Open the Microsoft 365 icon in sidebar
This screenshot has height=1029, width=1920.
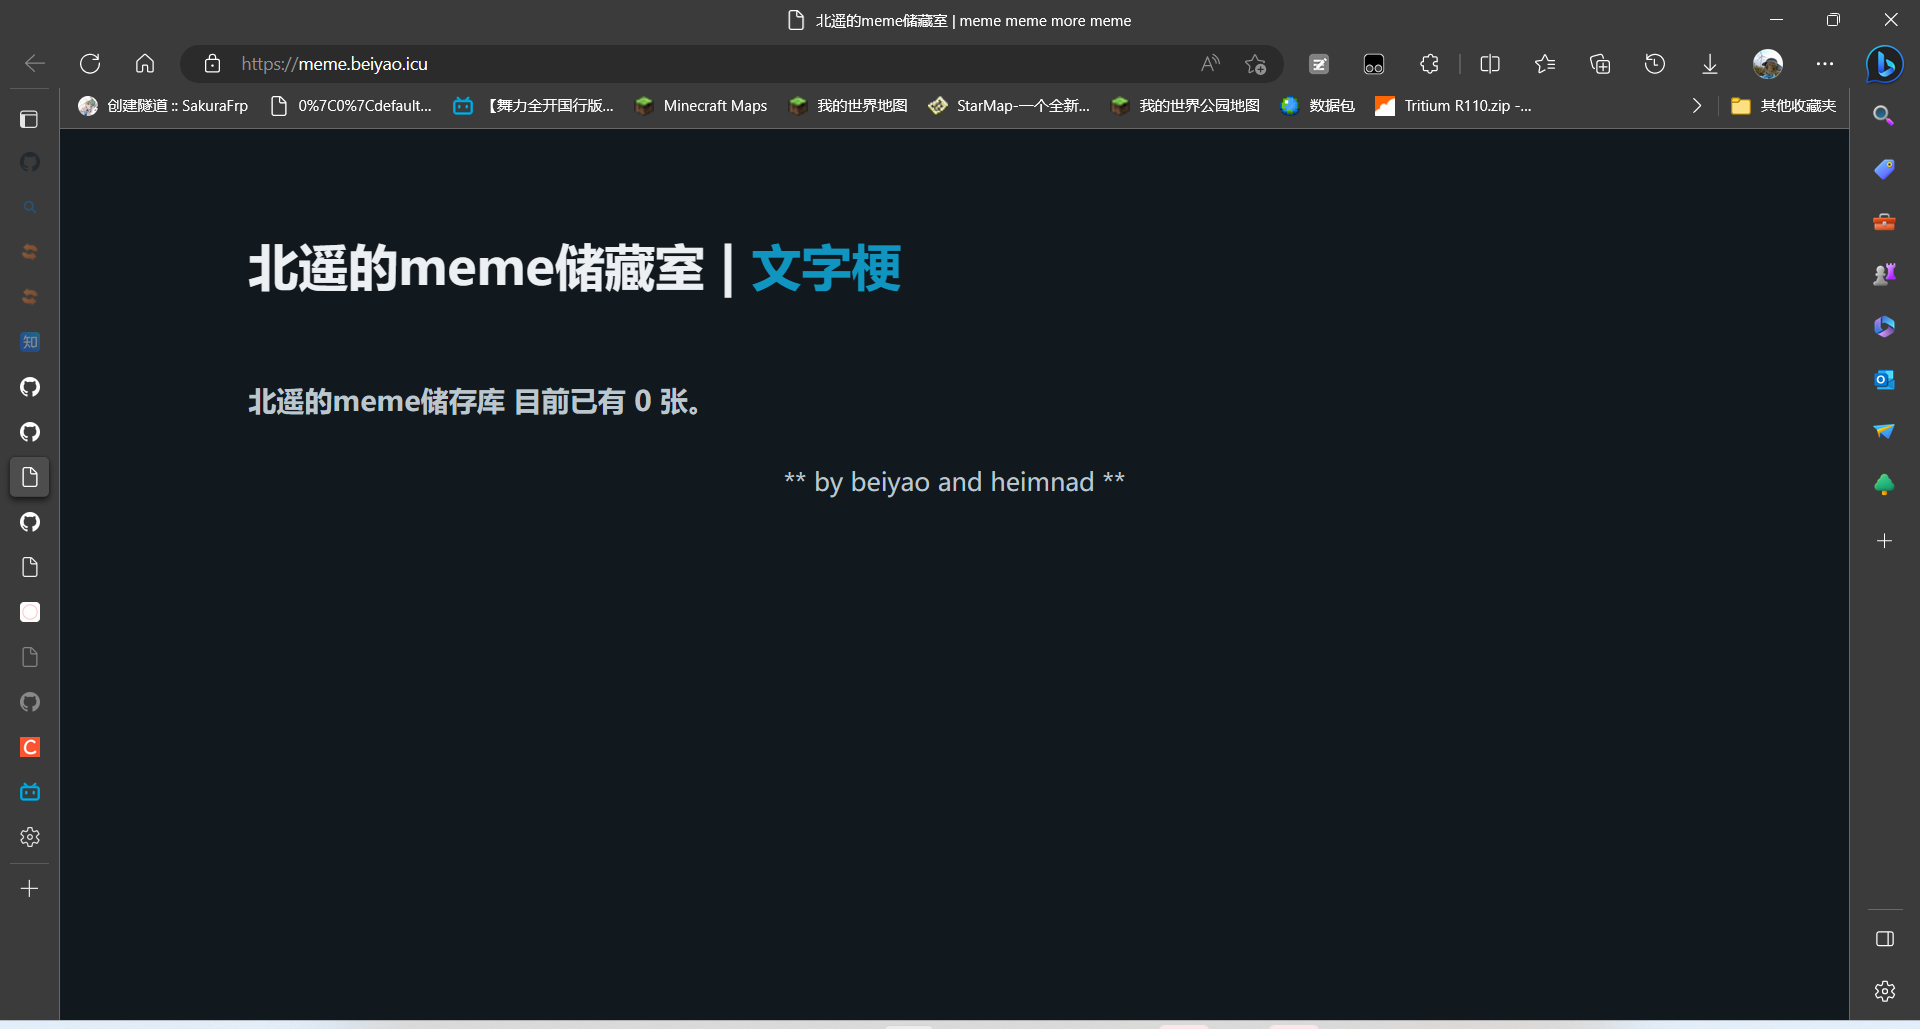point(1884,326)
